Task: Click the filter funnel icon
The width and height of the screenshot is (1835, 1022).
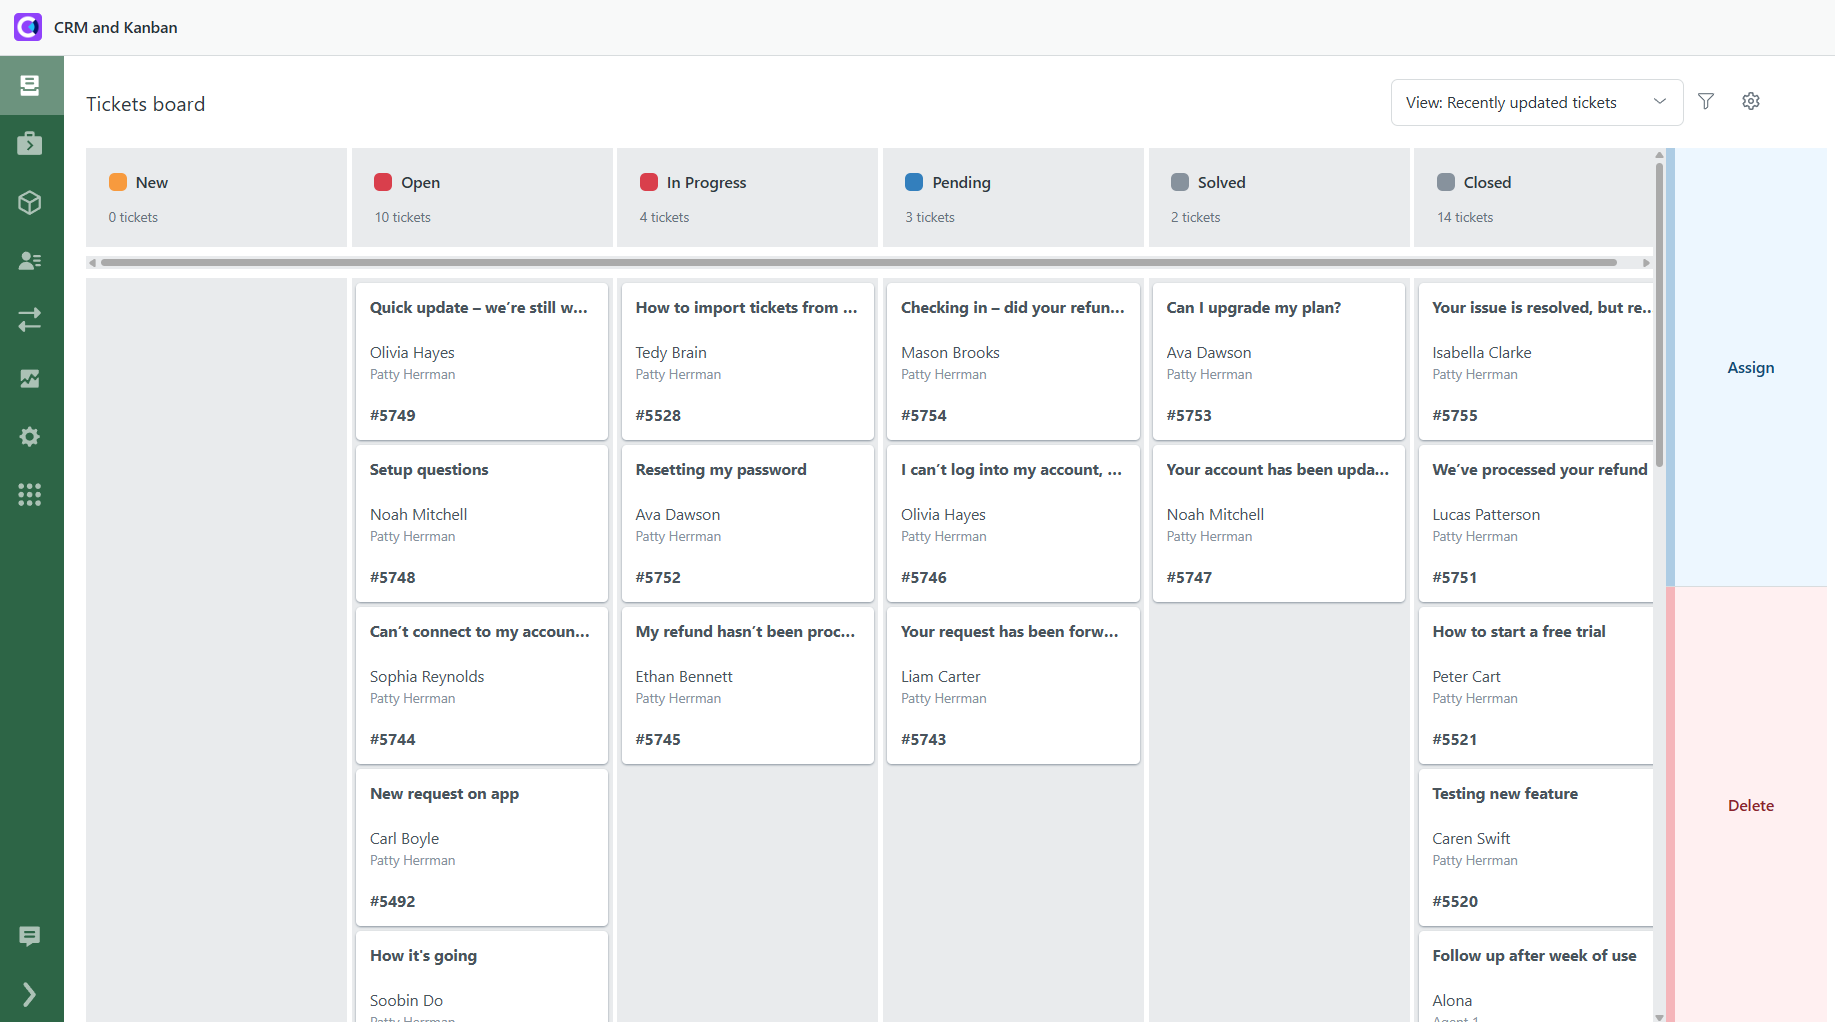Action: tap(1706, 101)
